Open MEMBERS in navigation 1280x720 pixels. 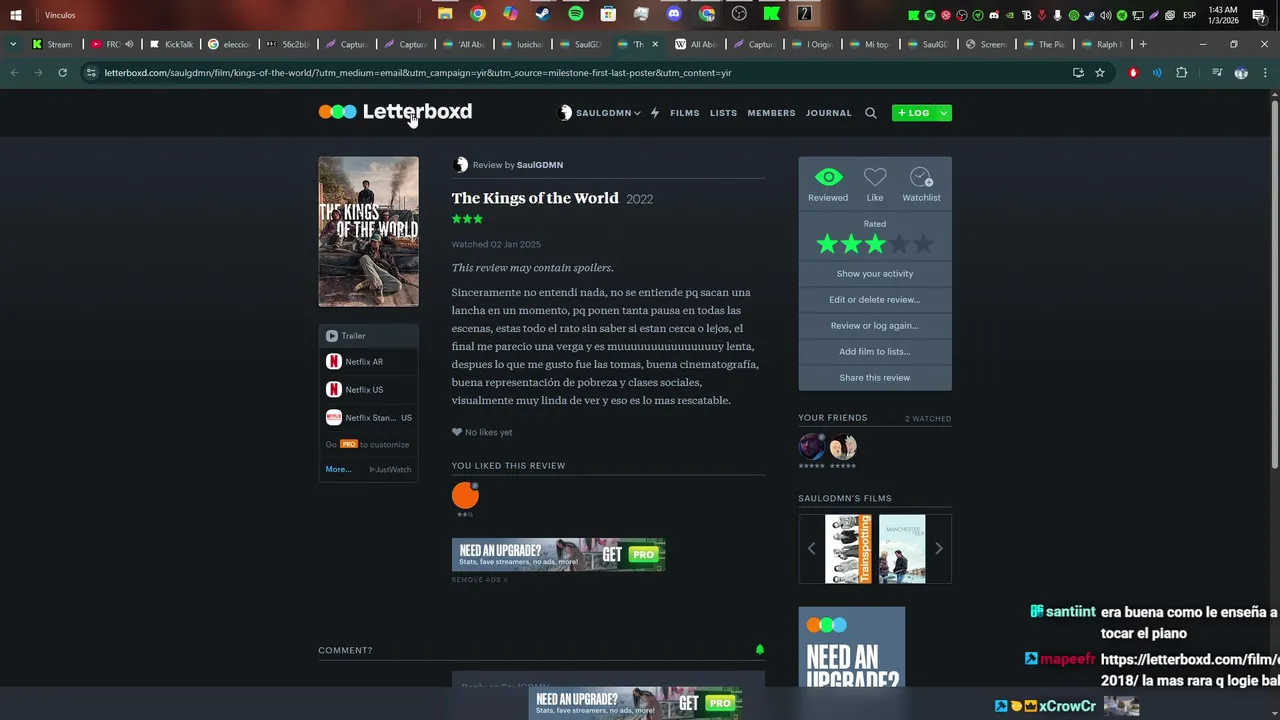coord(771,113)
